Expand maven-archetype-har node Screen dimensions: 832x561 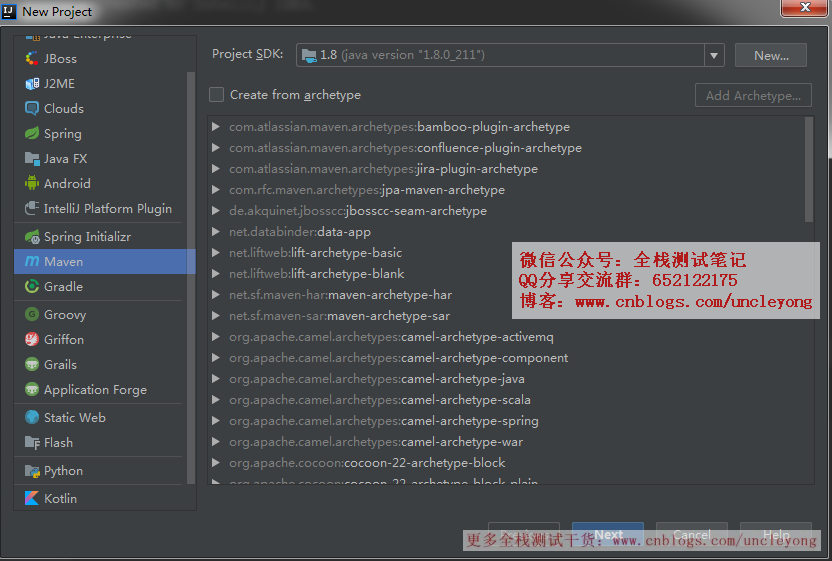(x=215, y=295)
